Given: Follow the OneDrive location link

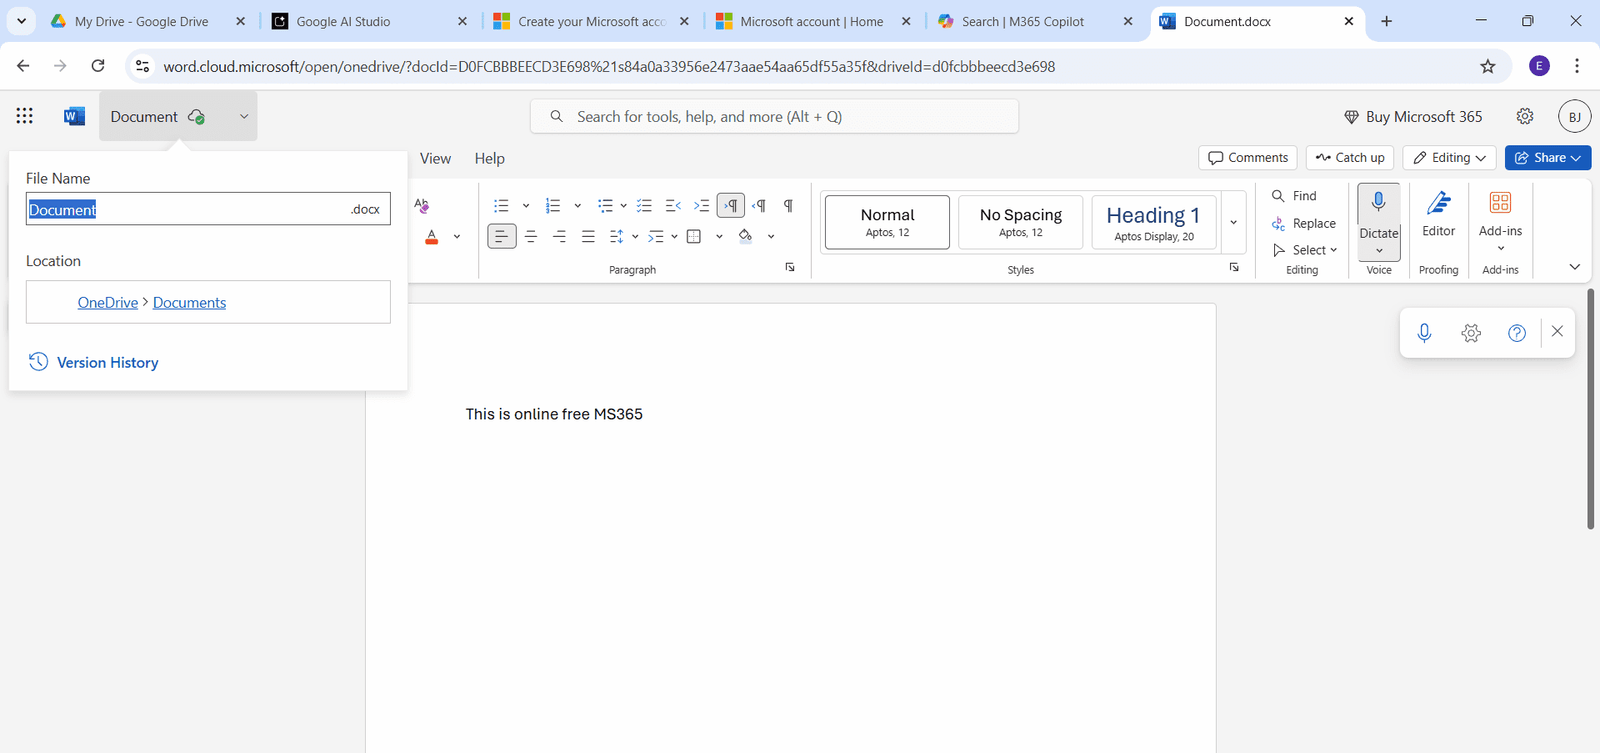Looking at the screenshot, I should [108, 303].
